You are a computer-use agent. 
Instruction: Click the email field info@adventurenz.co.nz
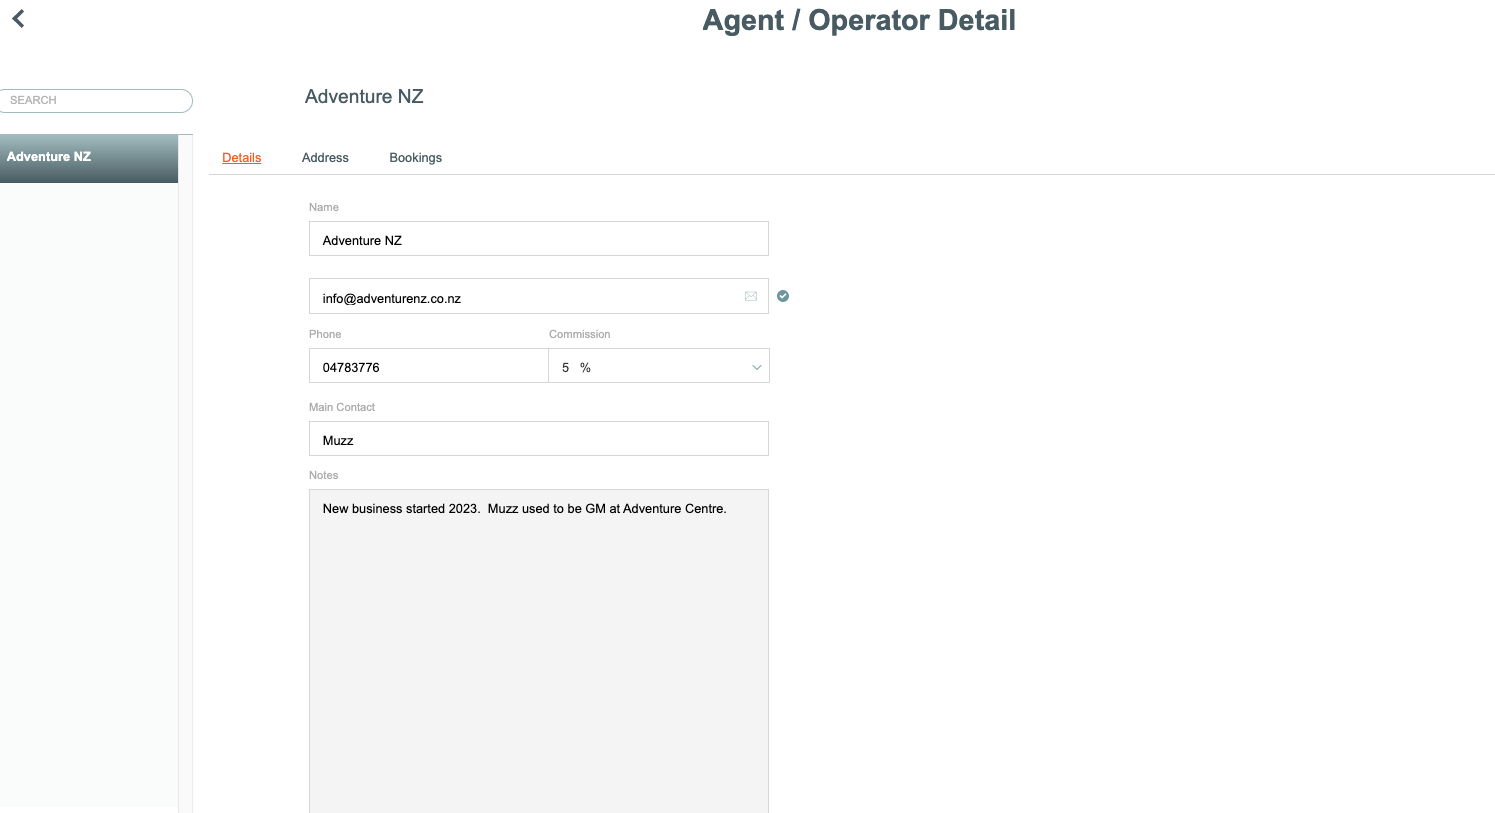coord(539,296)
